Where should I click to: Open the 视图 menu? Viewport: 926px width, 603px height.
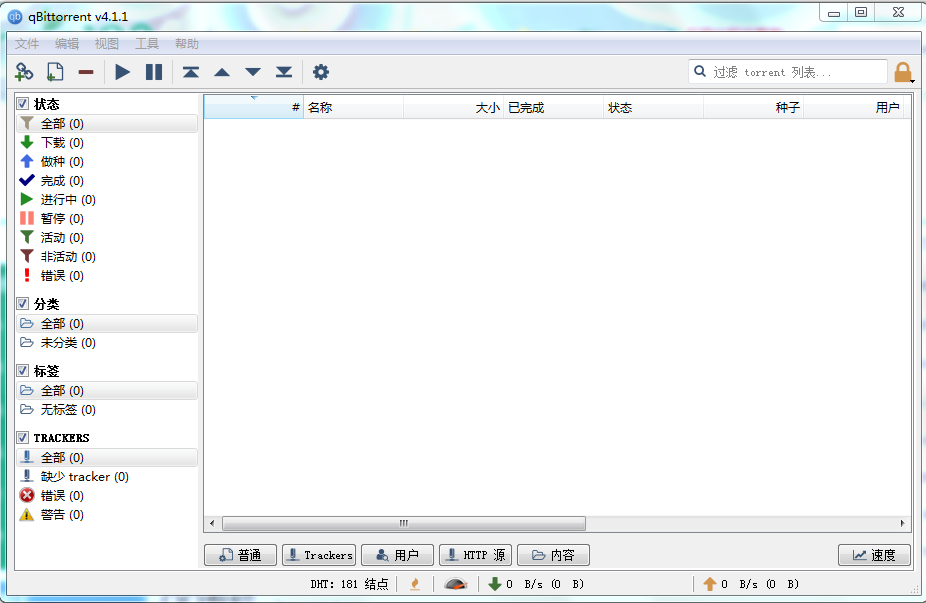pyautogui.click(x=107, y=44)
